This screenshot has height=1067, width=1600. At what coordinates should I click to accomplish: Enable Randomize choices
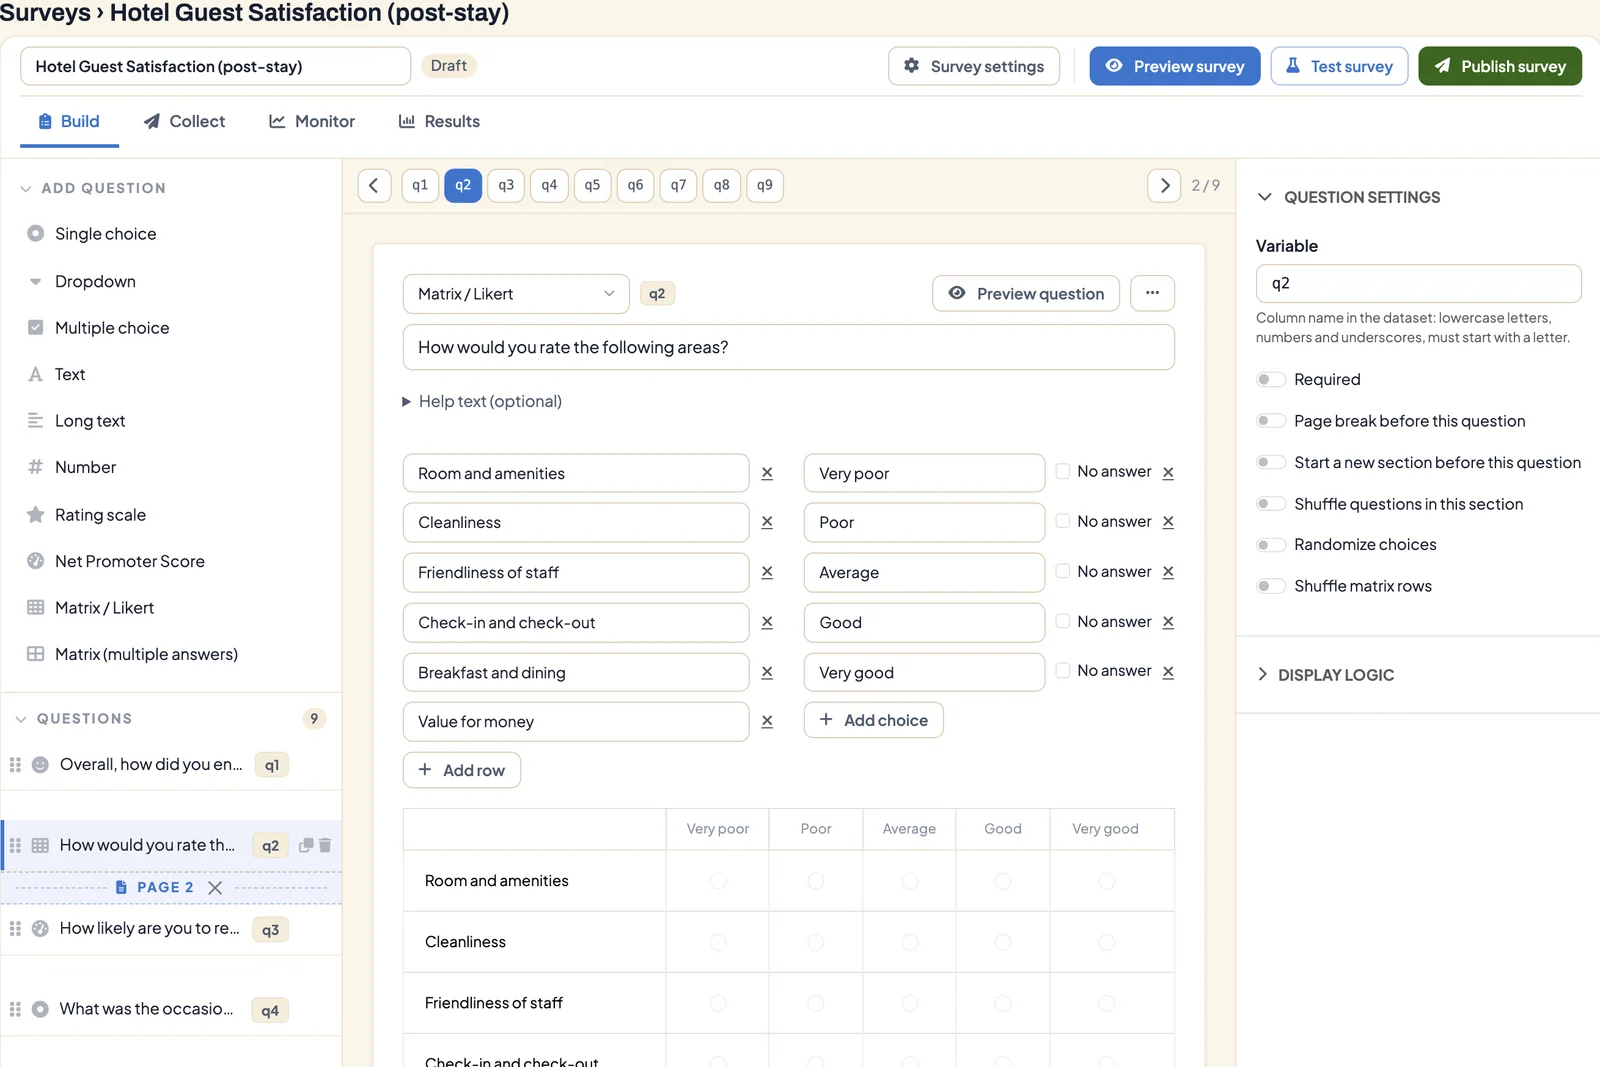[x=1271, y=545]
